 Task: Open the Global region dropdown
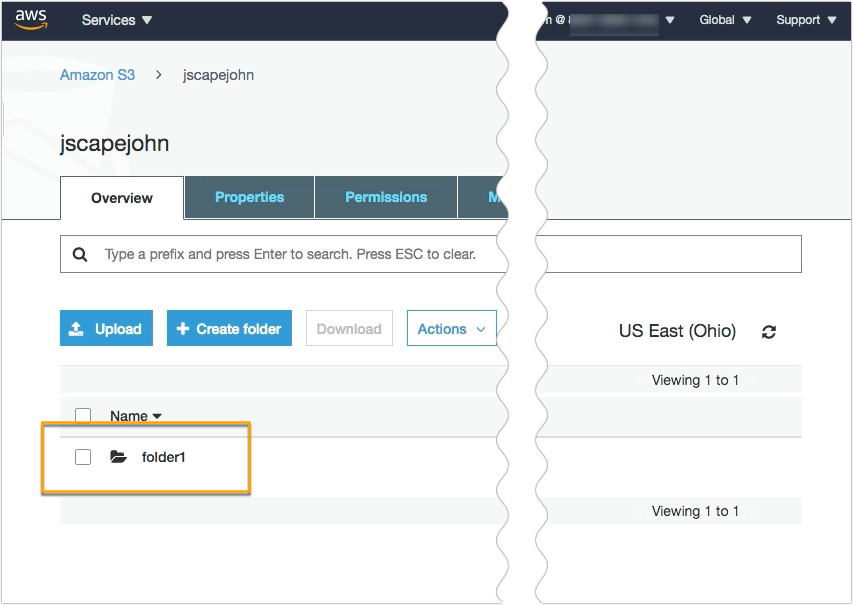(725, 20)
